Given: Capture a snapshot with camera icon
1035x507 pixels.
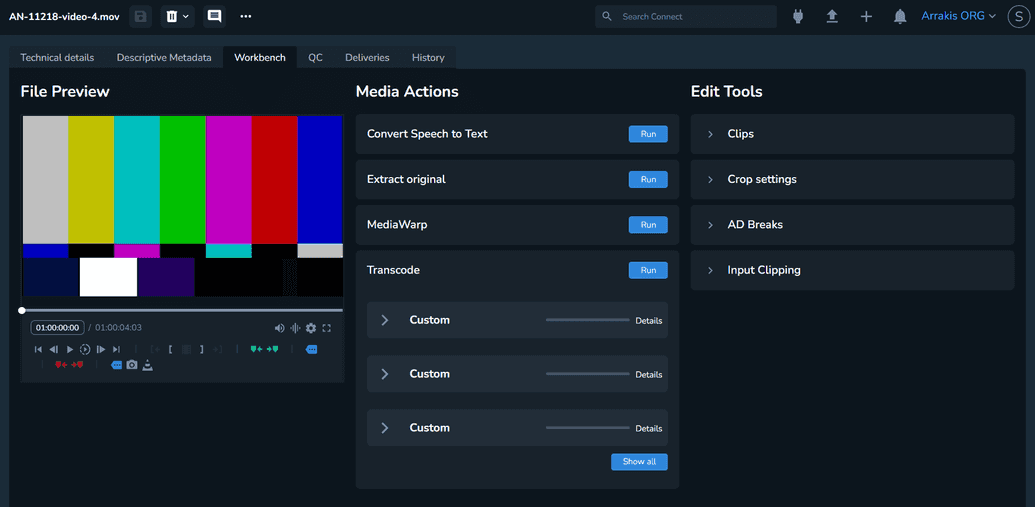Looking at the screenshot, I should click(132, 364).
